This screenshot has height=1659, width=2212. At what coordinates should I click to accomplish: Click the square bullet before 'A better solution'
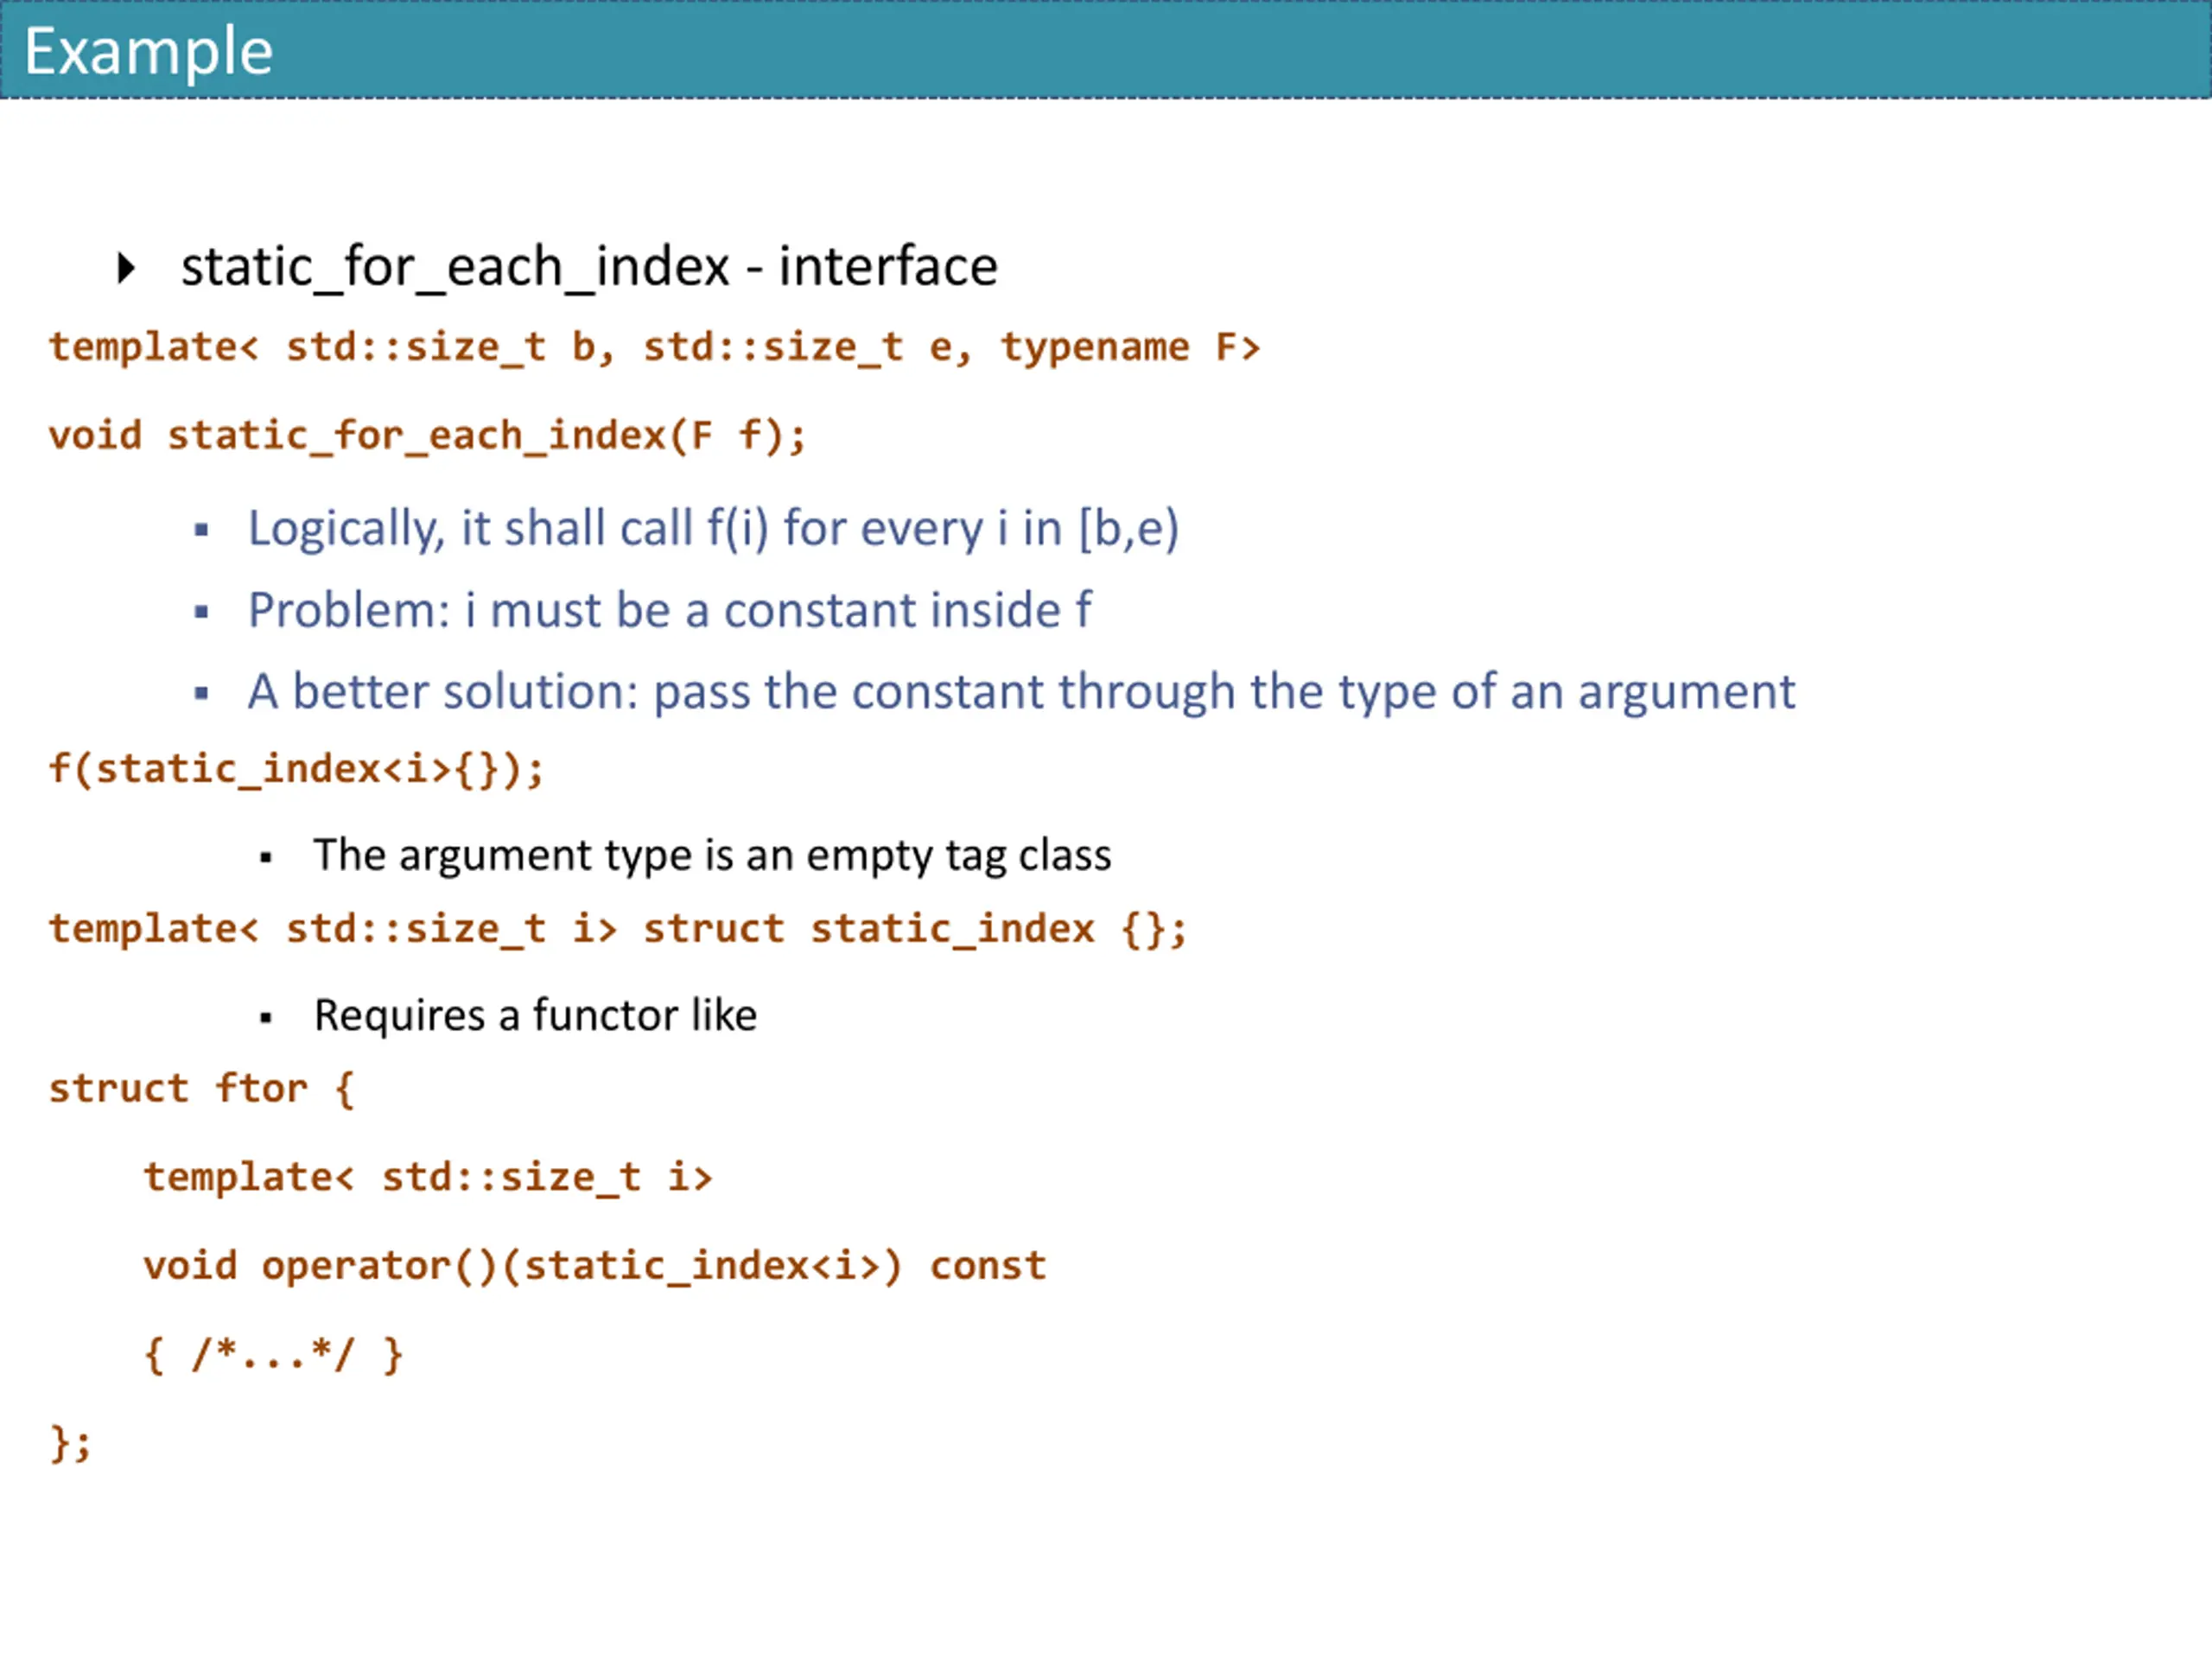tap(202, 693)
